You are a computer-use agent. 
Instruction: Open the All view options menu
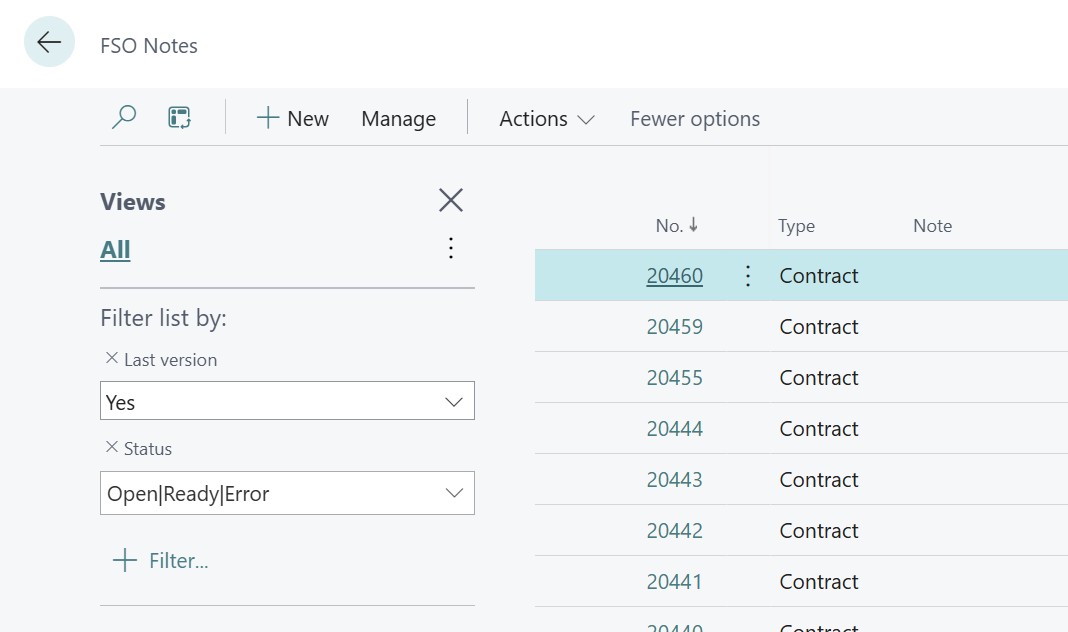tap(451, 248)
